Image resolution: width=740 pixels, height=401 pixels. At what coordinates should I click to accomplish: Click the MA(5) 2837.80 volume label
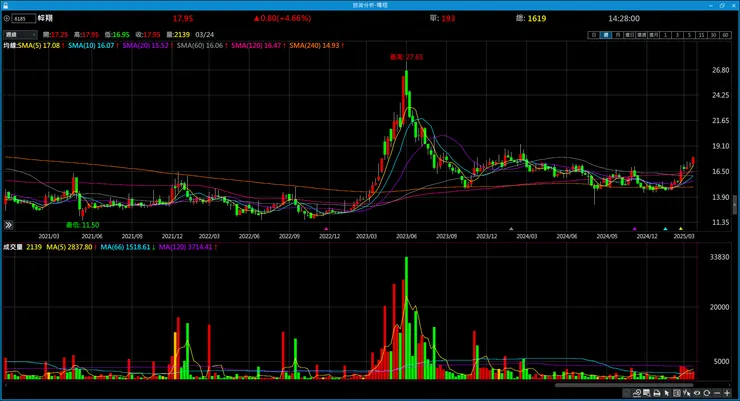[x=69, y=247]
